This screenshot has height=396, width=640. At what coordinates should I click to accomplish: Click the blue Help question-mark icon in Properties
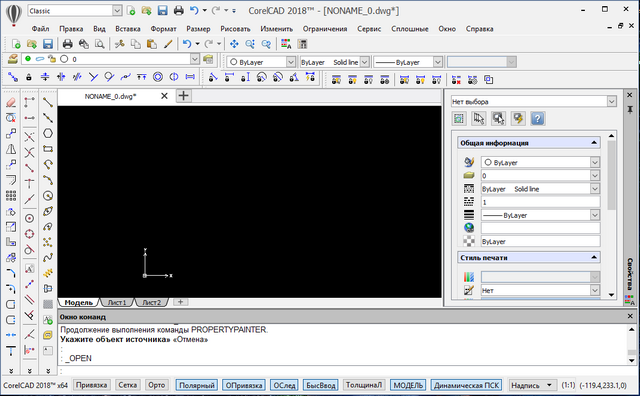click(538, 118)
